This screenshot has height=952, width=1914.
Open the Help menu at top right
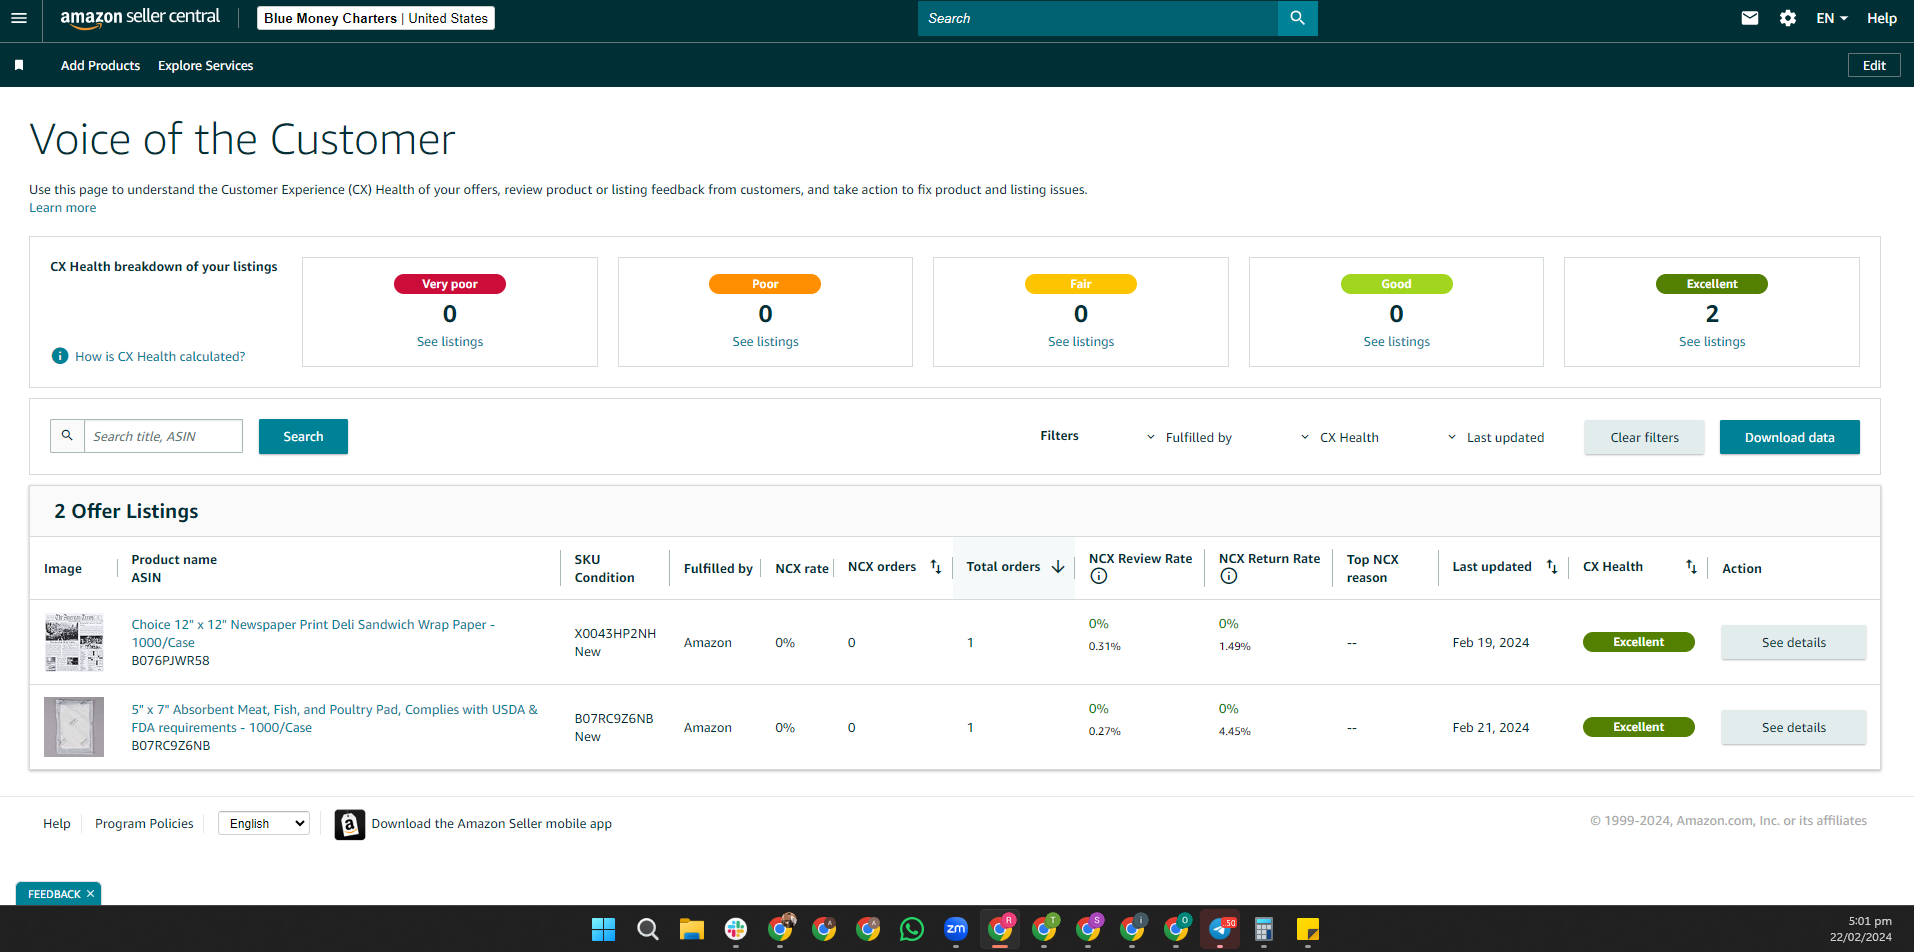click(x=1881, y=18)
